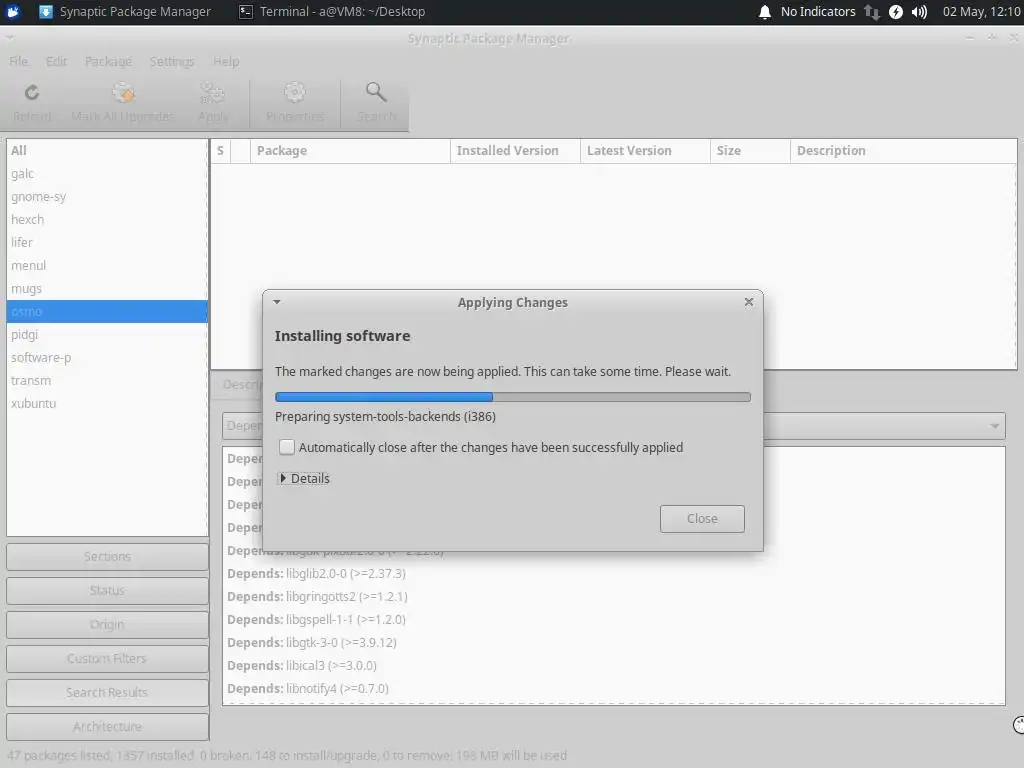
Task: Select hexch in the filter list
Action: click(107, 219)
